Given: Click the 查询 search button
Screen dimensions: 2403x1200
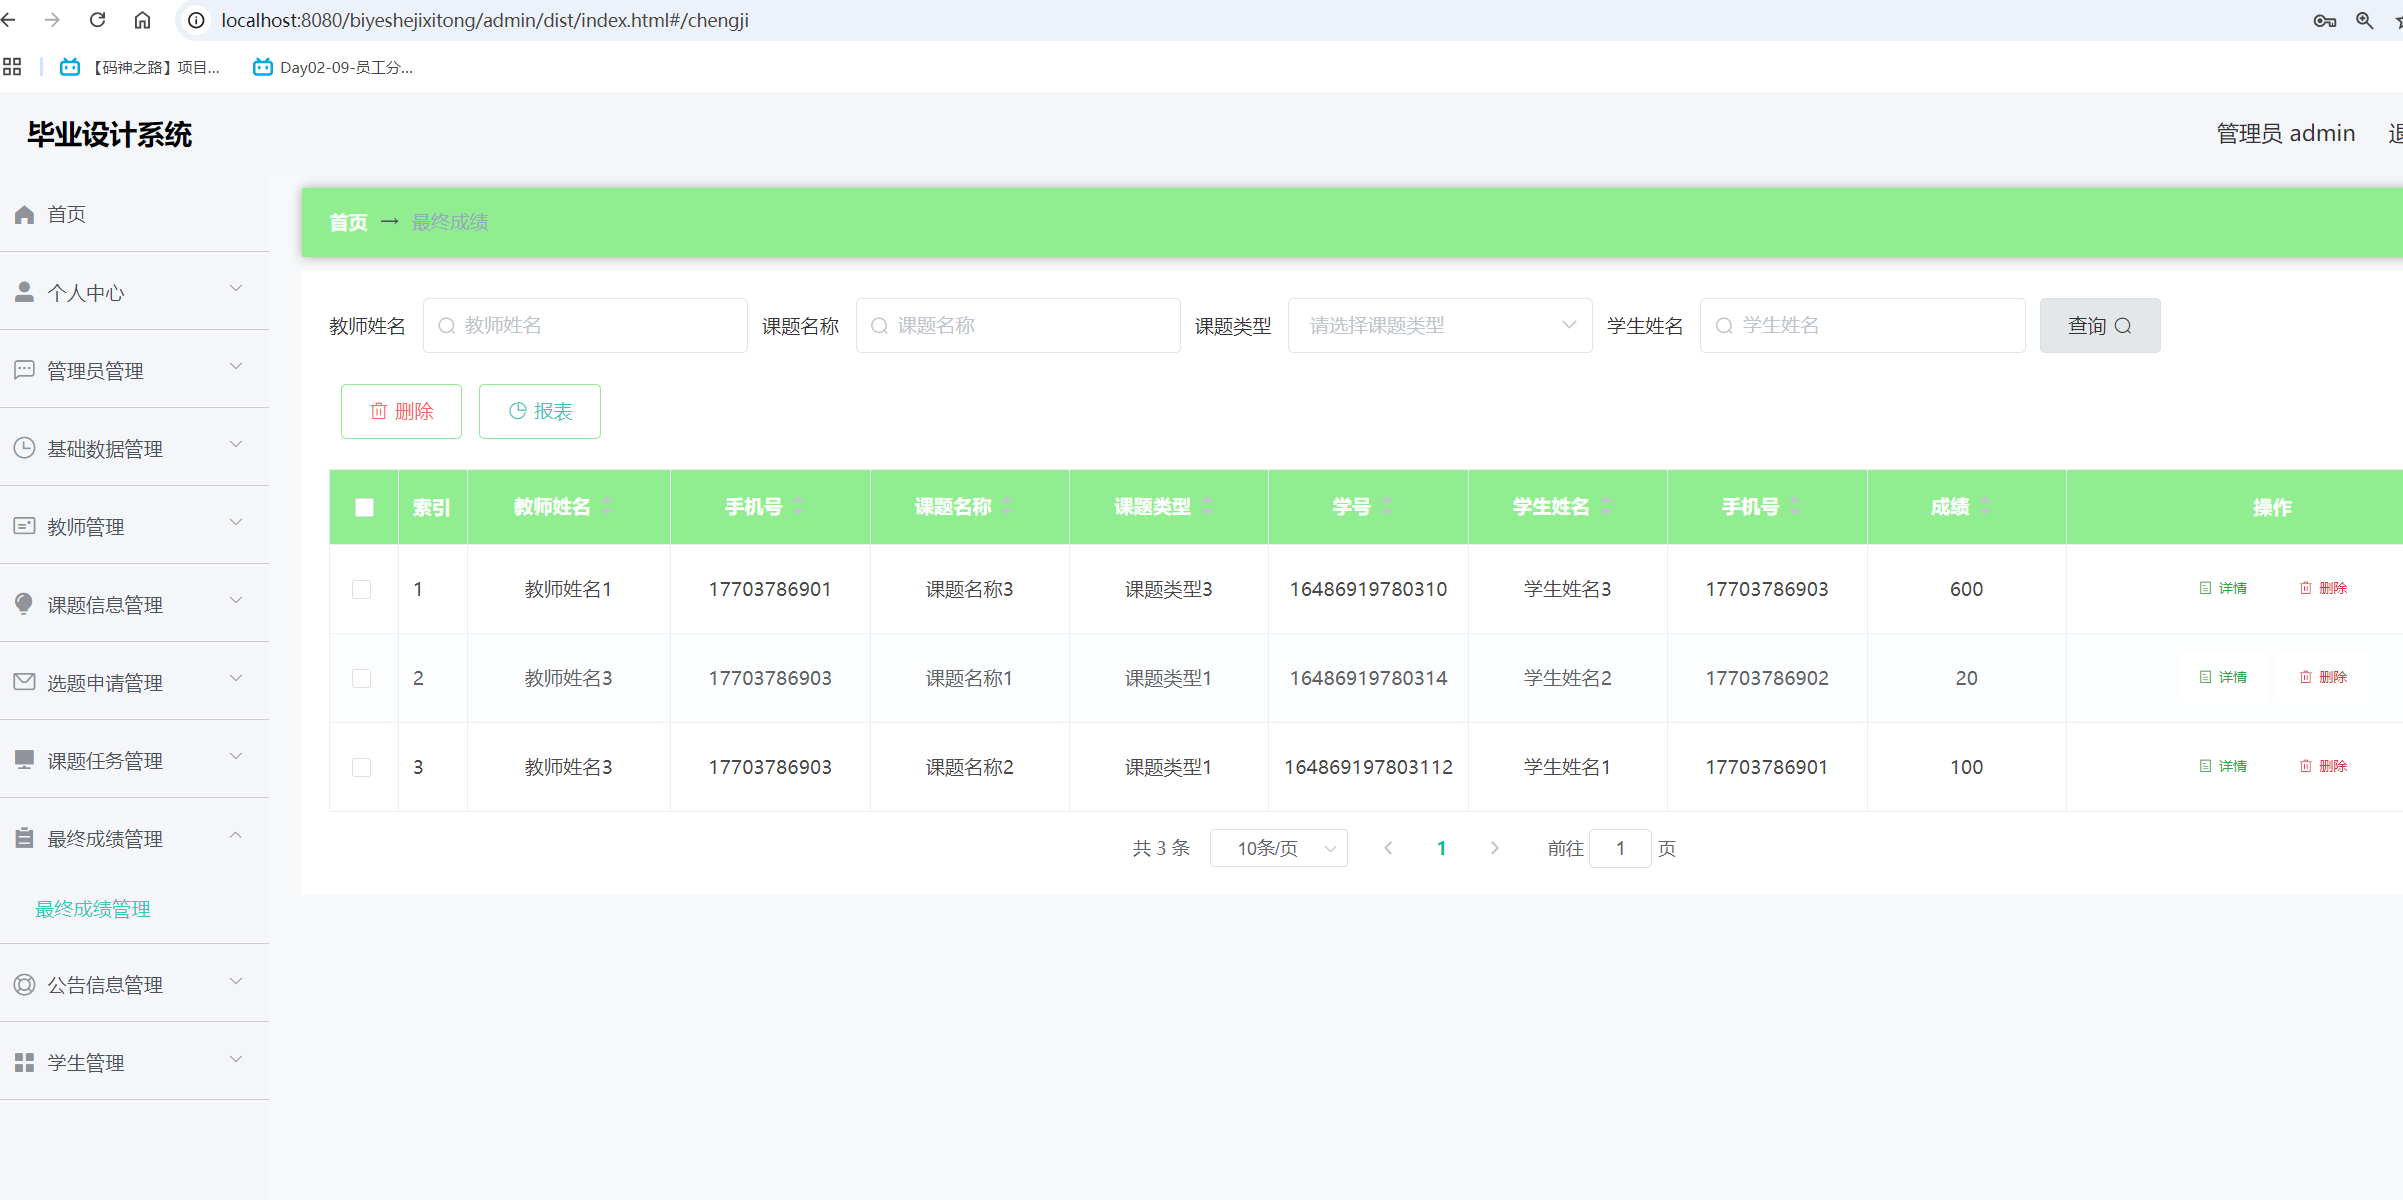Looking at the screenshot, I should [x=2099, y=325].
